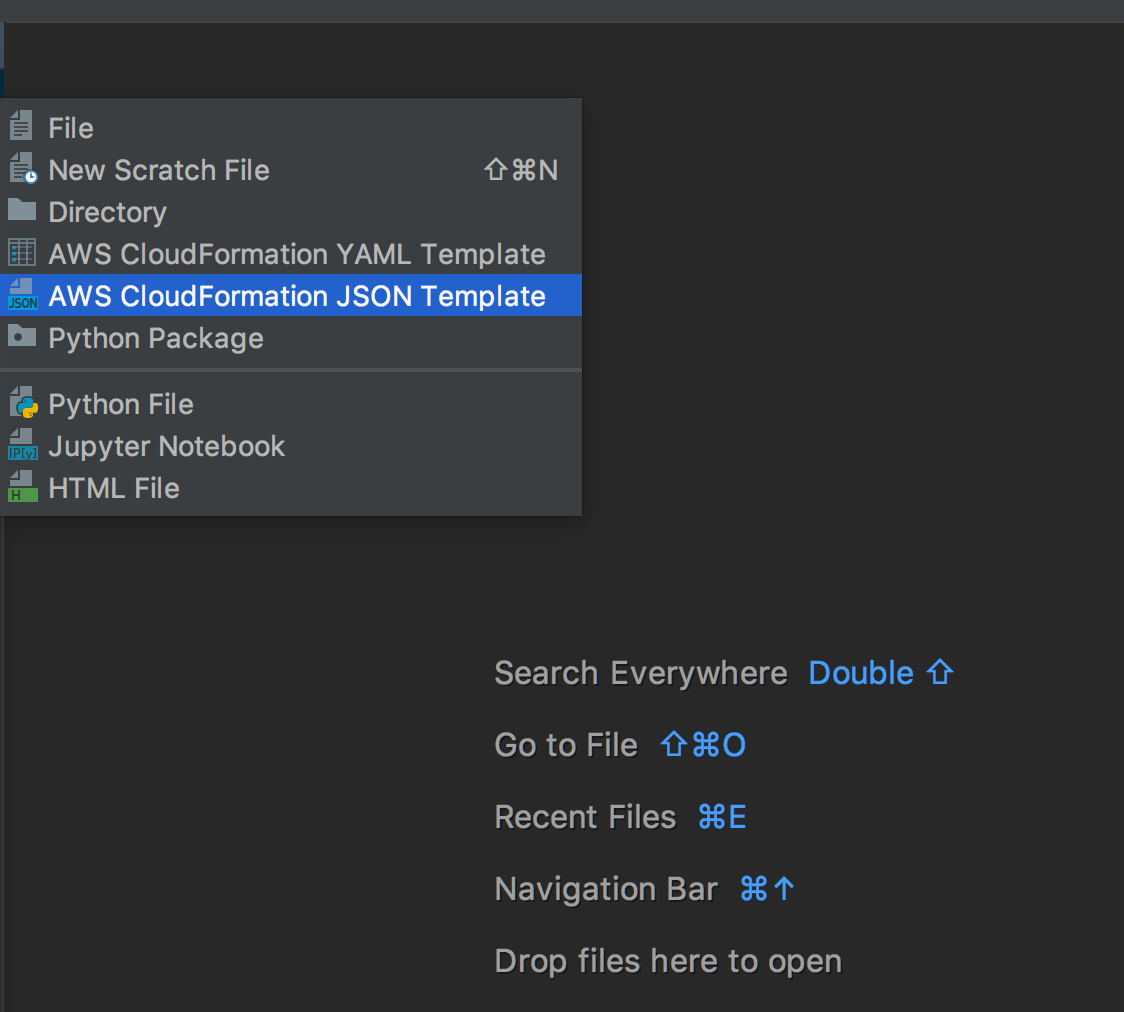Click the ⌘E shortcut text
Viewport: 1124px width, 1012px height.
pos(722,817)
